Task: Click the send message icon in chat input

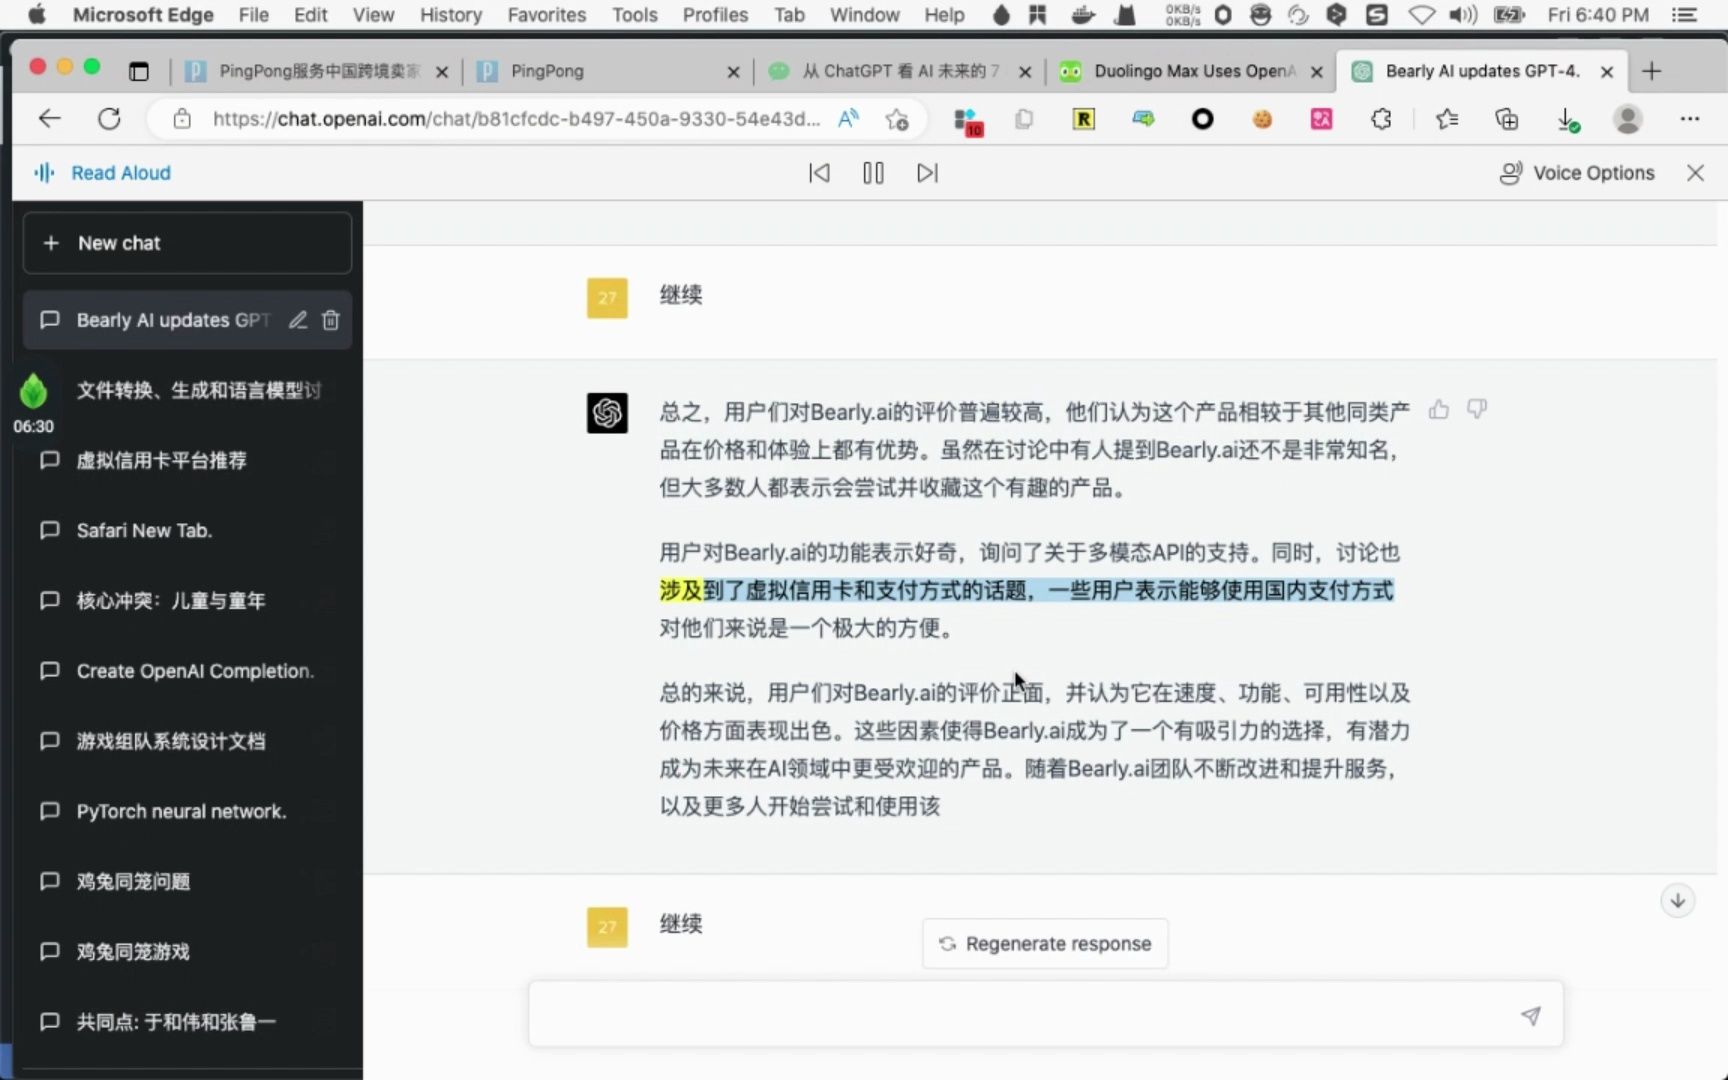Action: pos(1531,1015)
